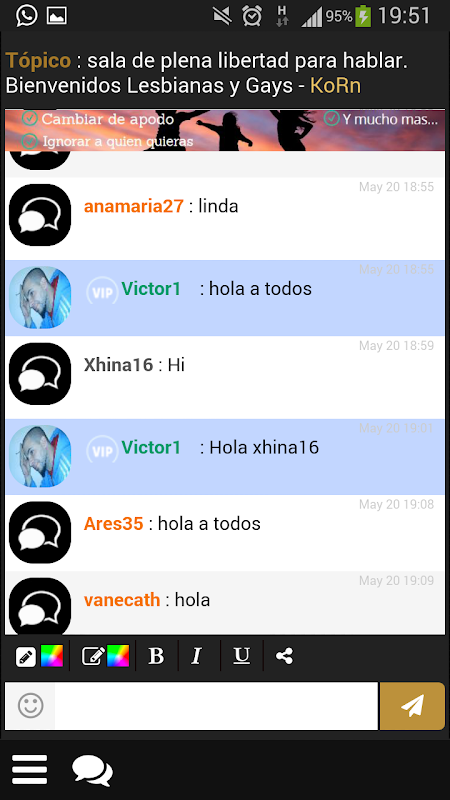
Task: Tap the message input field
Action: click(x=216, y=706)
